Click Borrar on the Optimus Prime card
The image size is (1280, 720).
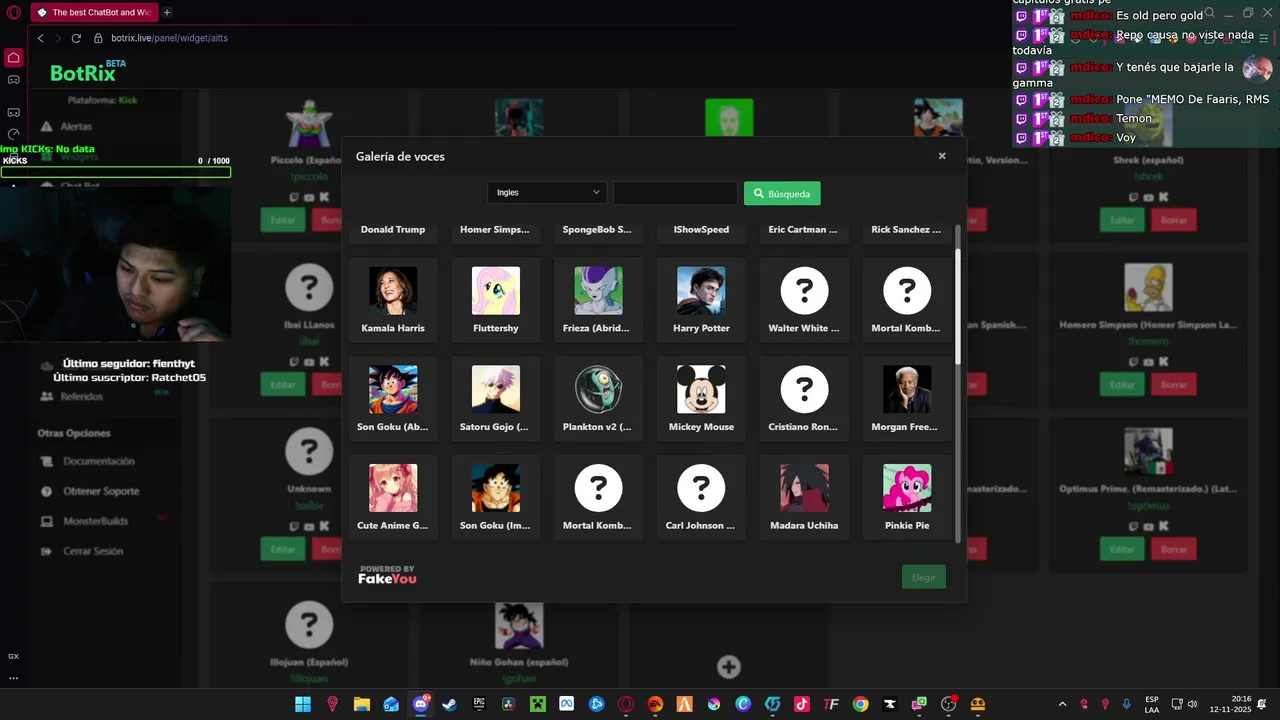point(1174,549)
